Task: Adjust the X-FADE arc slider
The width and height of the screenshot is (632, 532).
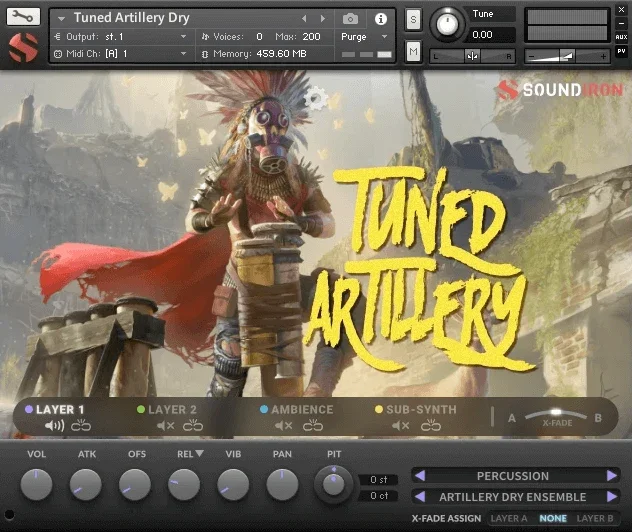Action: point(556,413)
